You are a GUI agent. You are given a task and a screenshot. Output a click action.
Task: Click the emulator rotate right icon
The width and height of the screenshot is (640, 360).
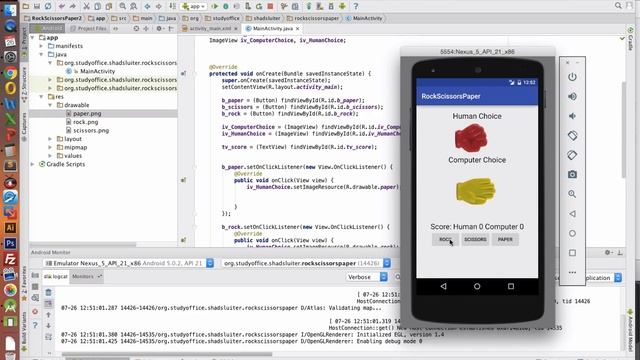tap(572, 155)
